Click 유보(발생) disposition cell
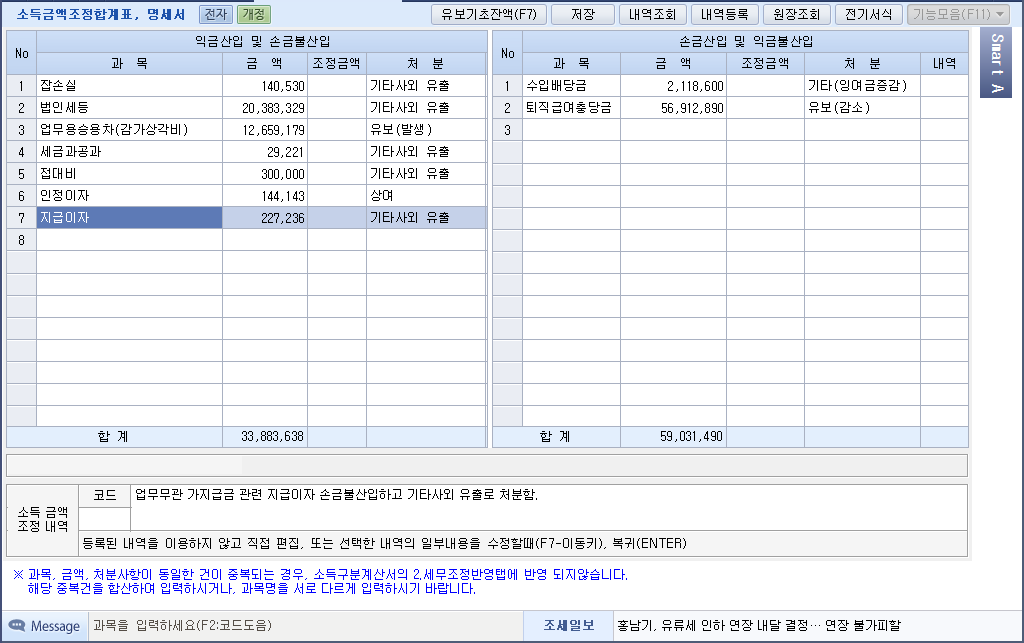 [426, 130]
